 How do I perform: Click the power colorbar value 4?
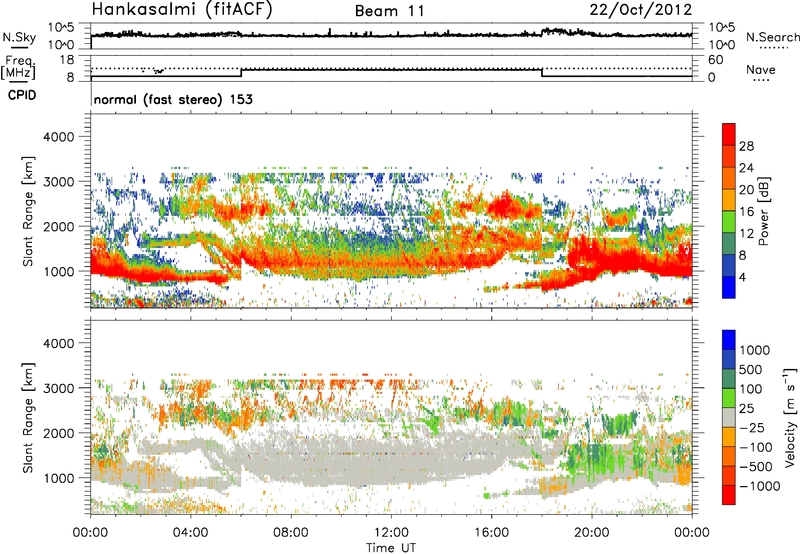coord(743,278)
